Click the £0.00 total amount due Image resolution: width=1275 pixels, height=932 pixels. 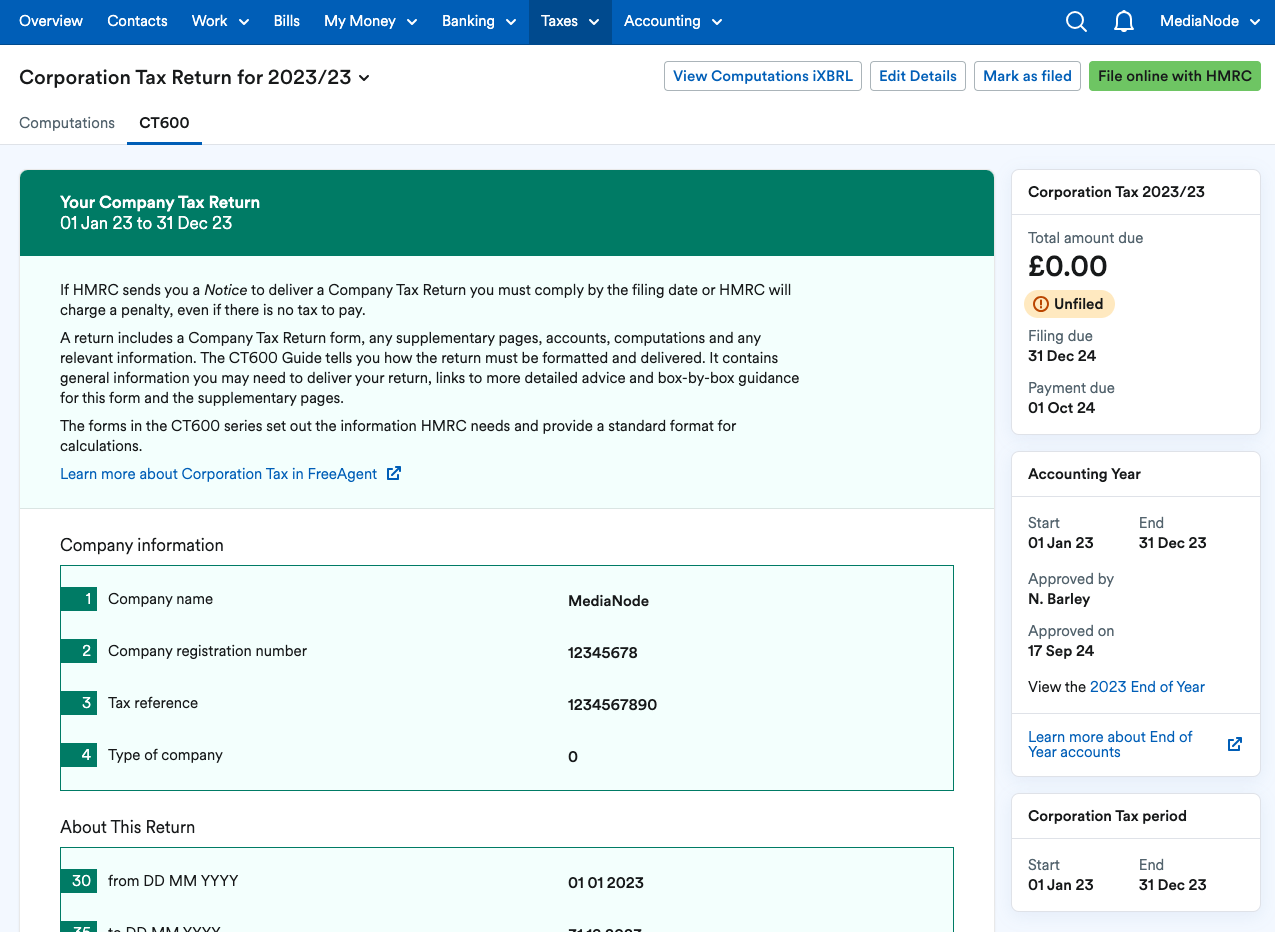[x=1067, y=266]
